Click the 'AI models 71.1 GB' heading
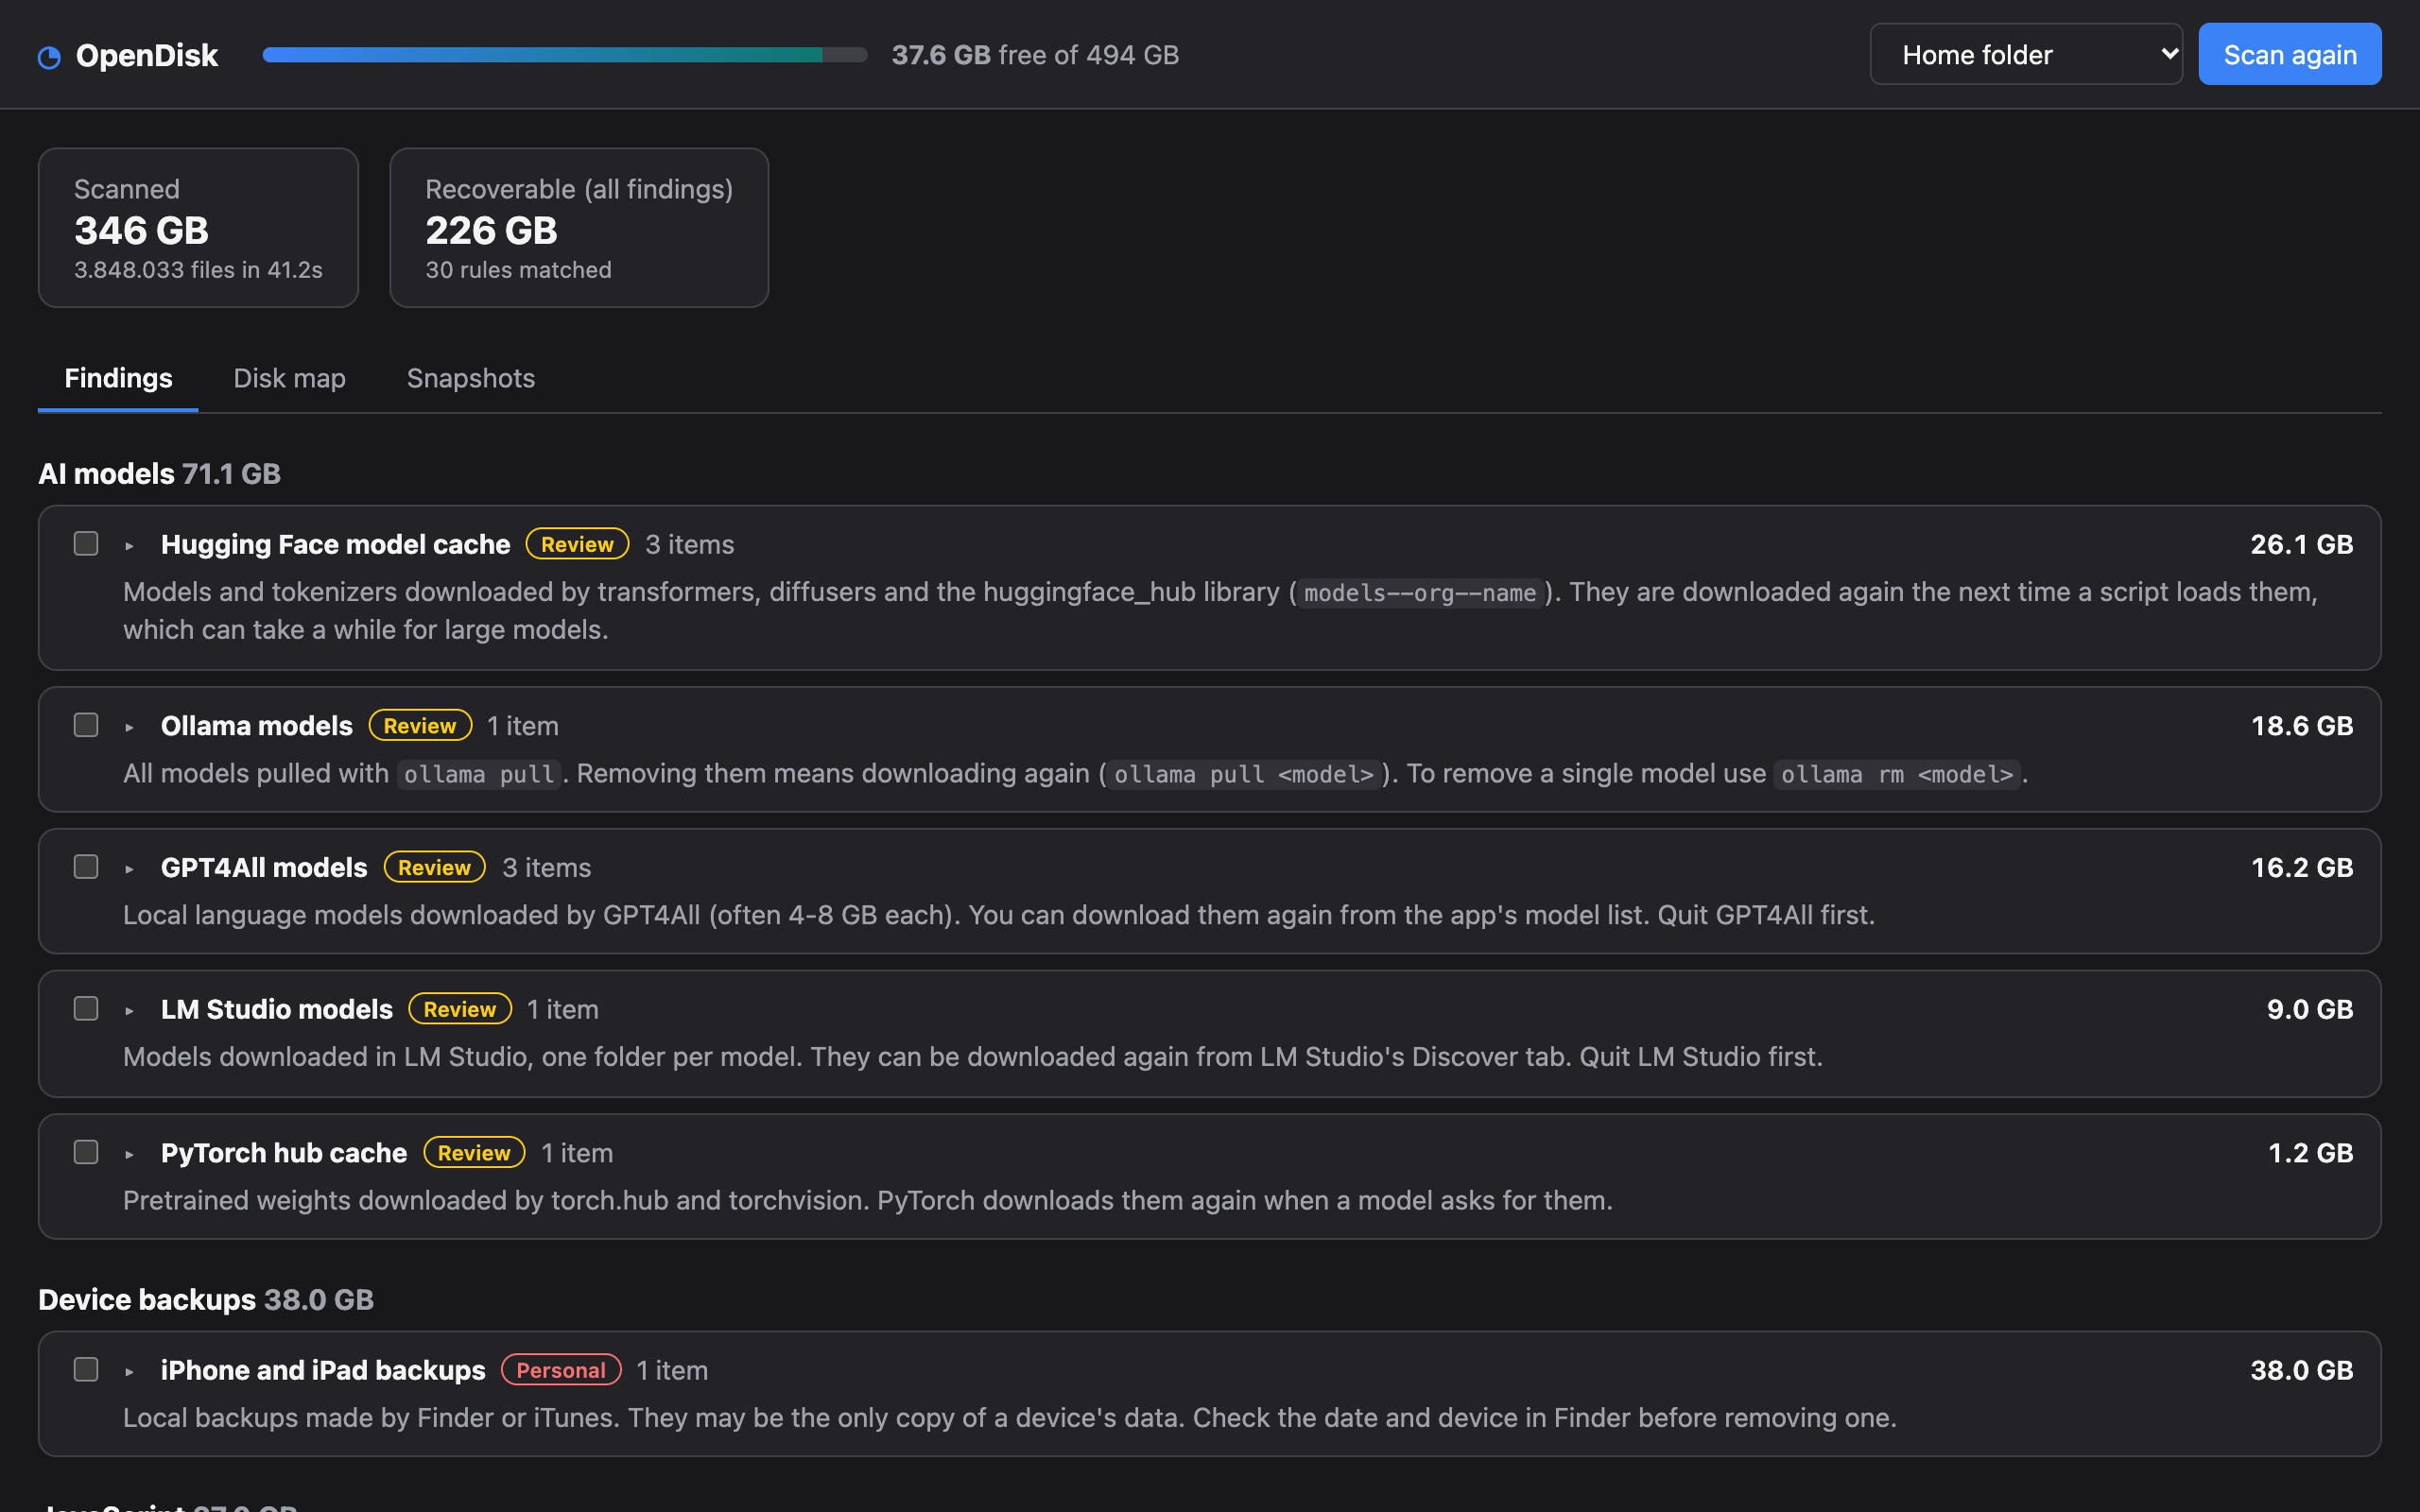This screenshot has height=1512, width=2420. click(x=159, y=474)
